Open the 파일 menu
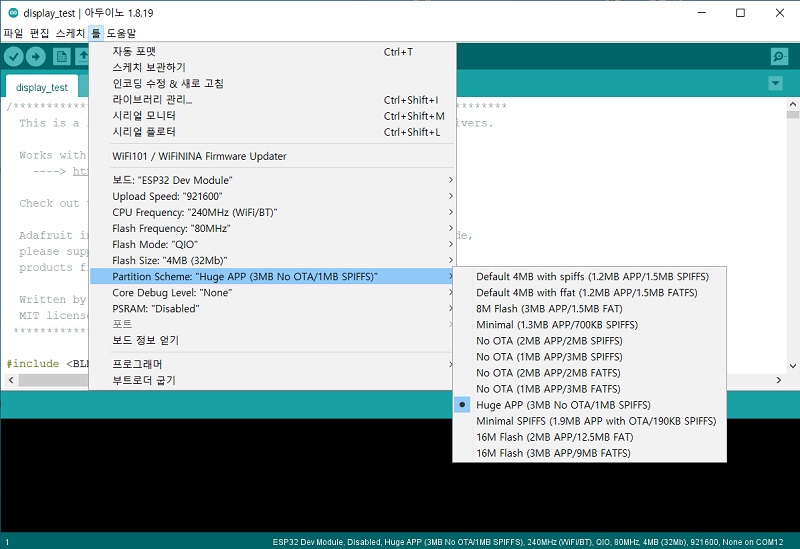The image size is (800, 549). (13, 33)
